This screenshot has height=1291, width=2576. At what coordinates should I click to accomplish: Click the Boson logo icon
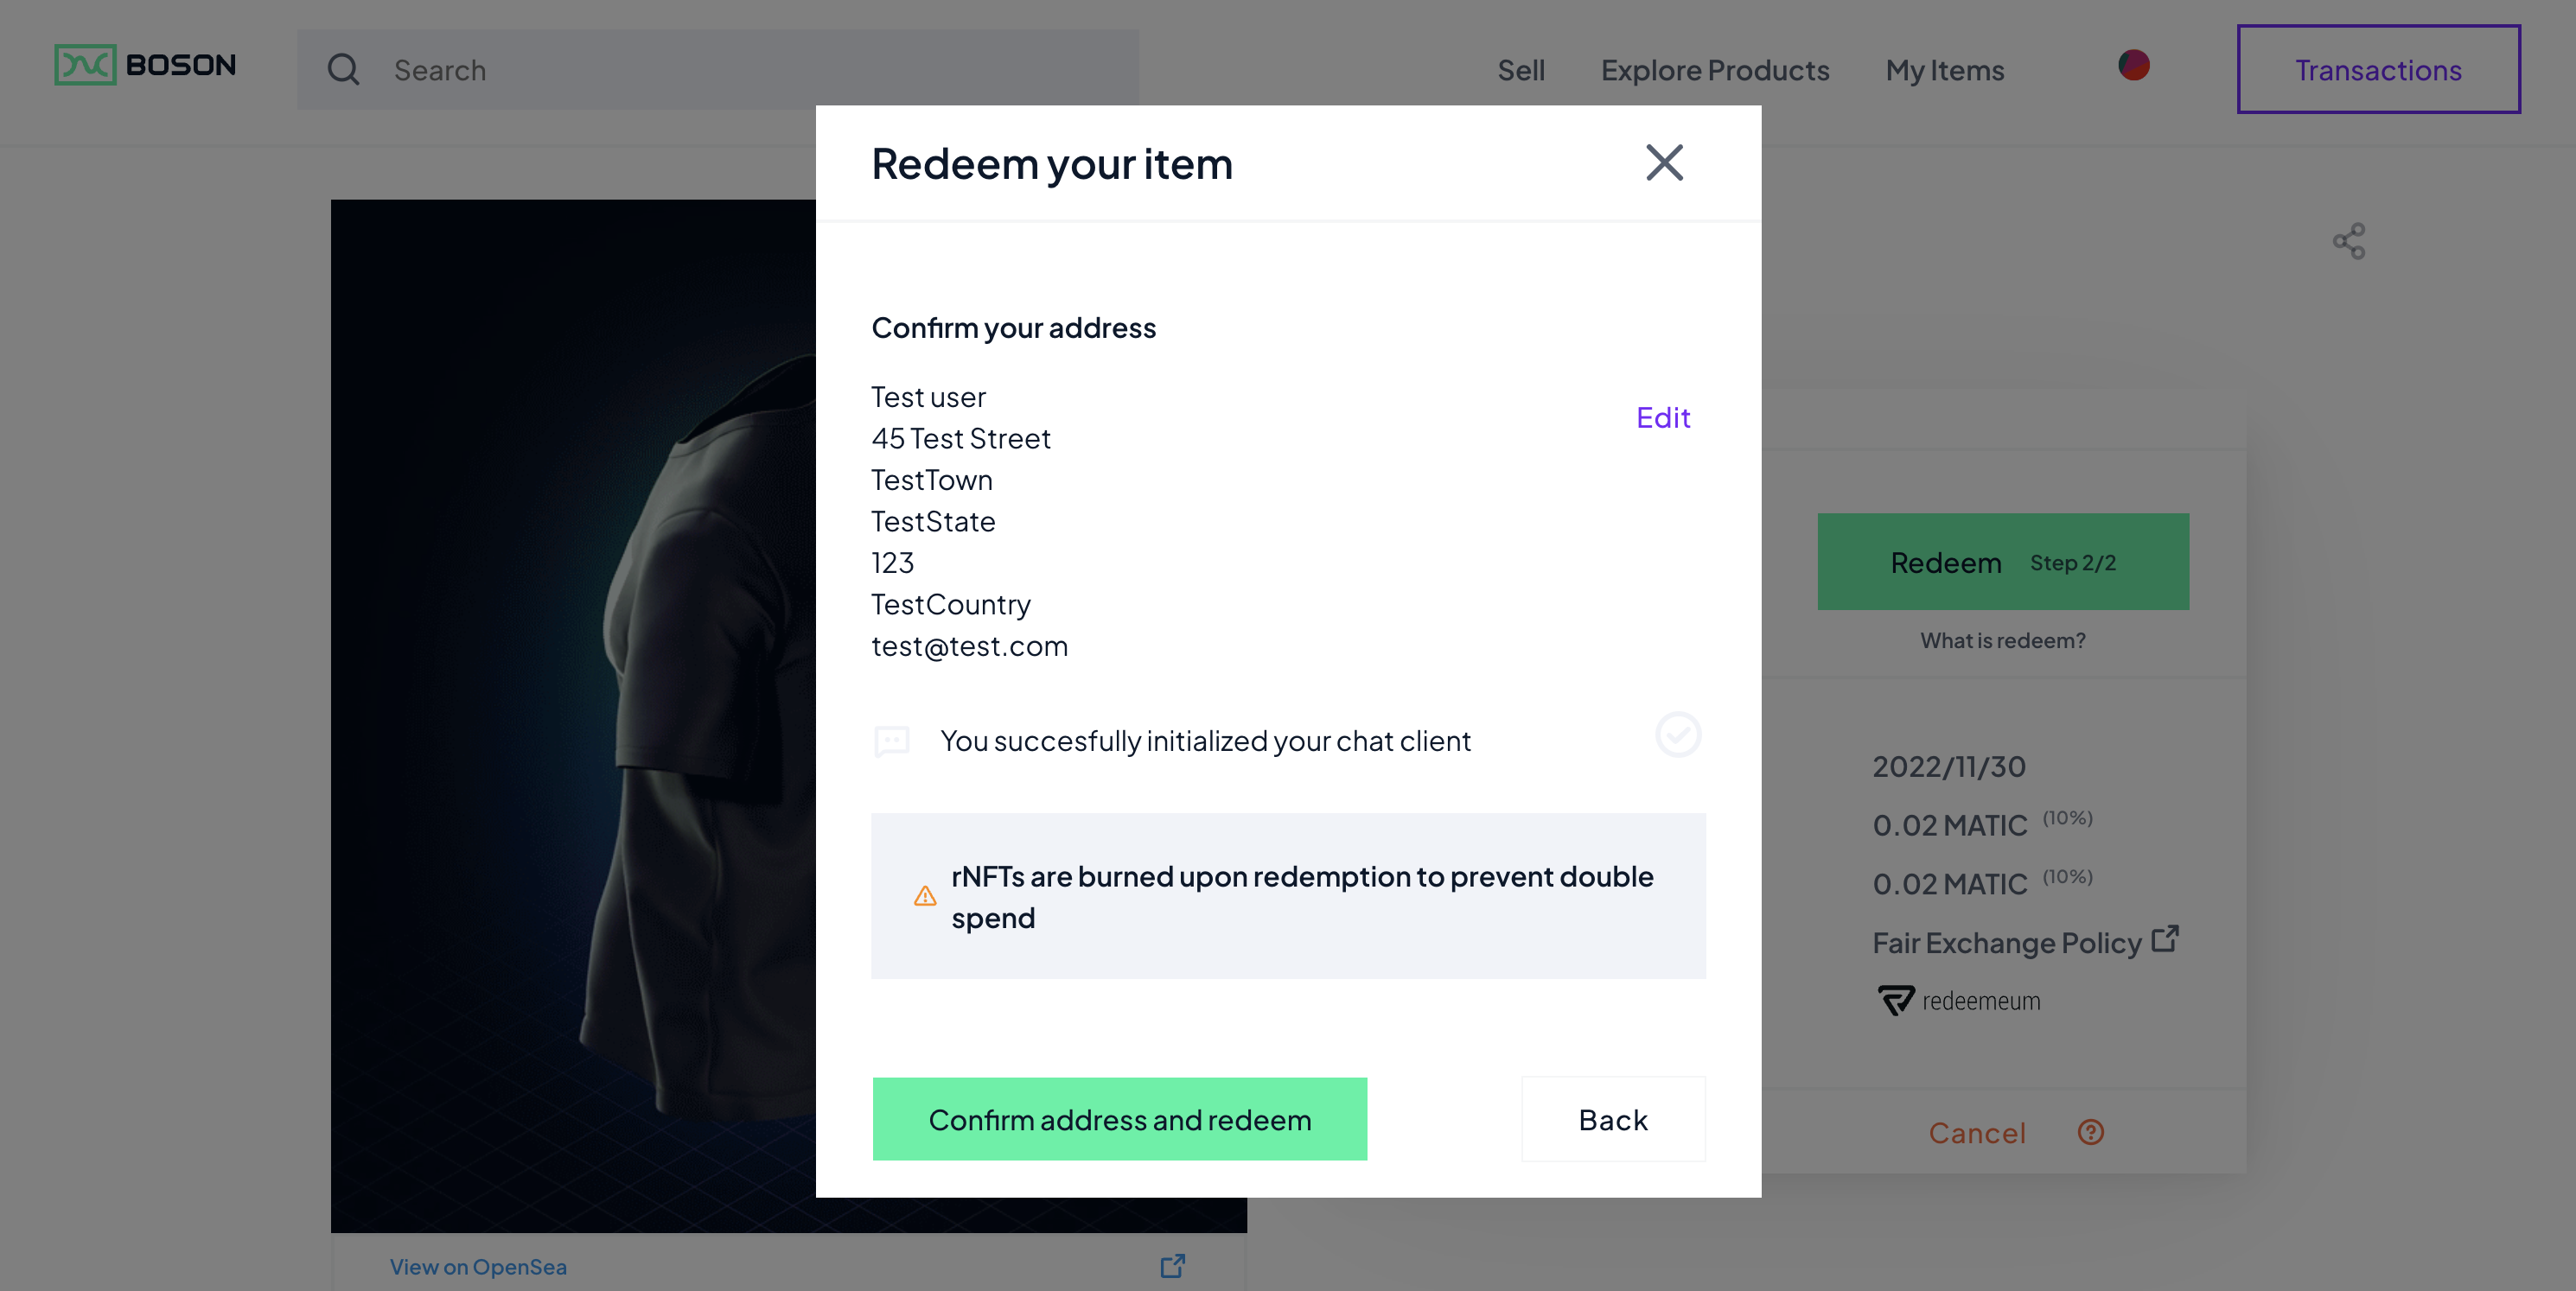[85, 65]
